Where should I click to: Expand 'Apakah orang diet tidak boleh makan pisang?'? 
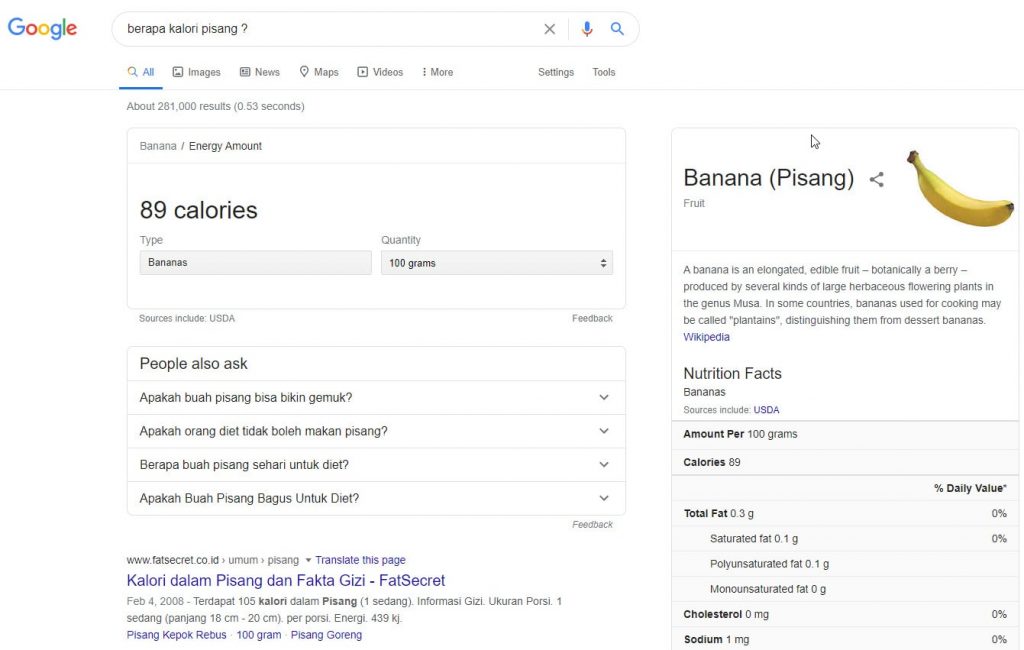pyautogui.click(x=376, y=431)
